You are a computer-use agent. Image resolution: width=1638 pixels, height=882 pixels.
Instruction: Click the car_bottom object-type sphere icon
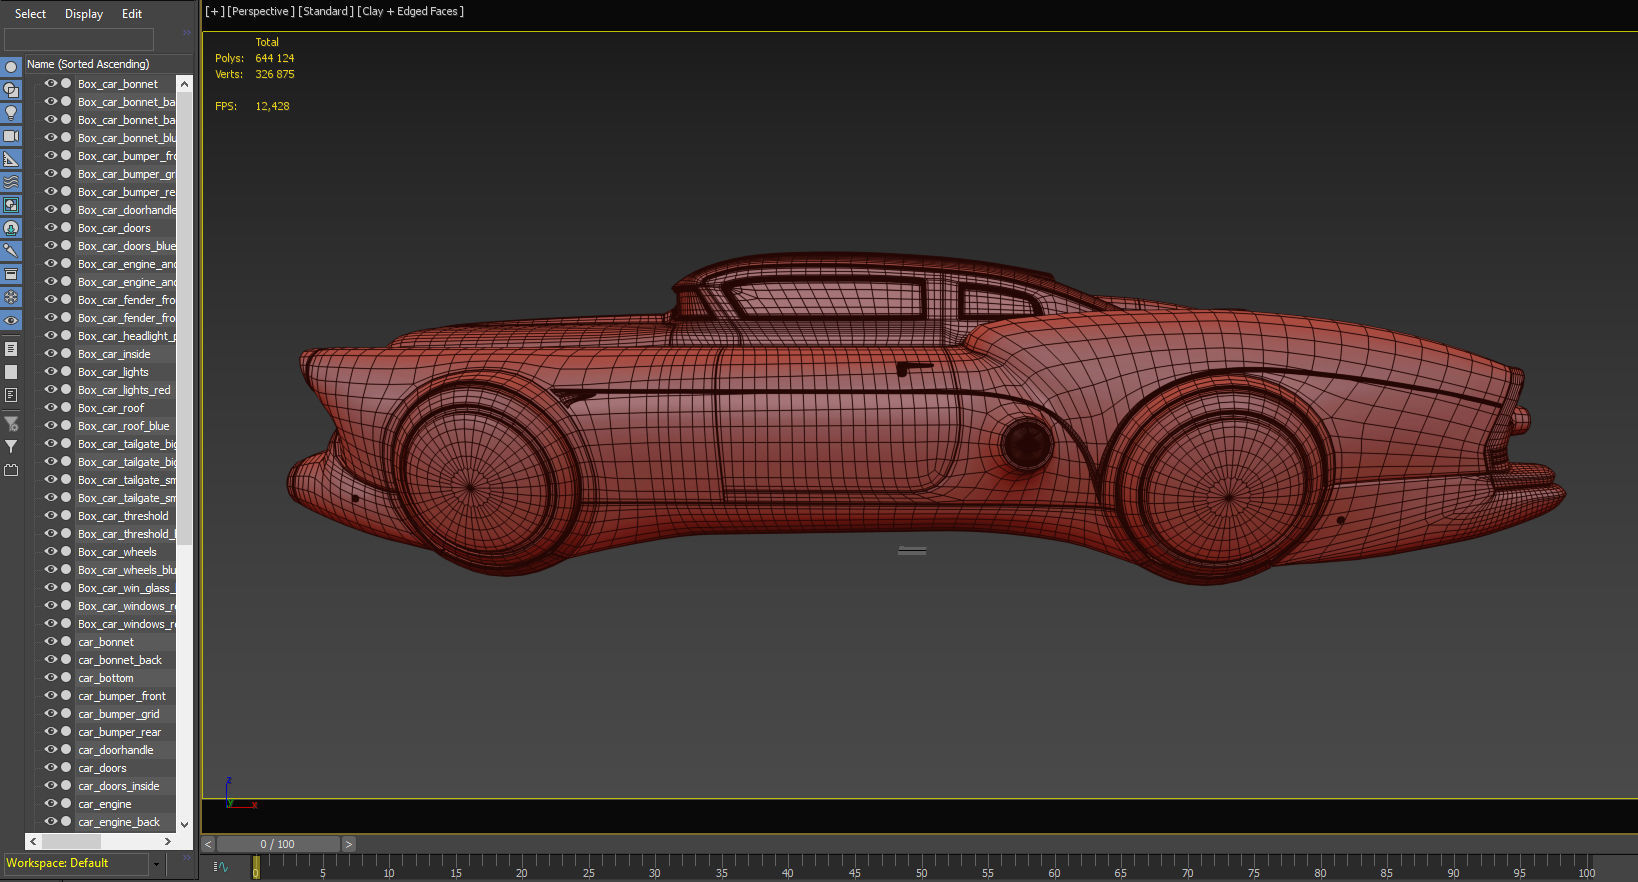click(66, 678)
